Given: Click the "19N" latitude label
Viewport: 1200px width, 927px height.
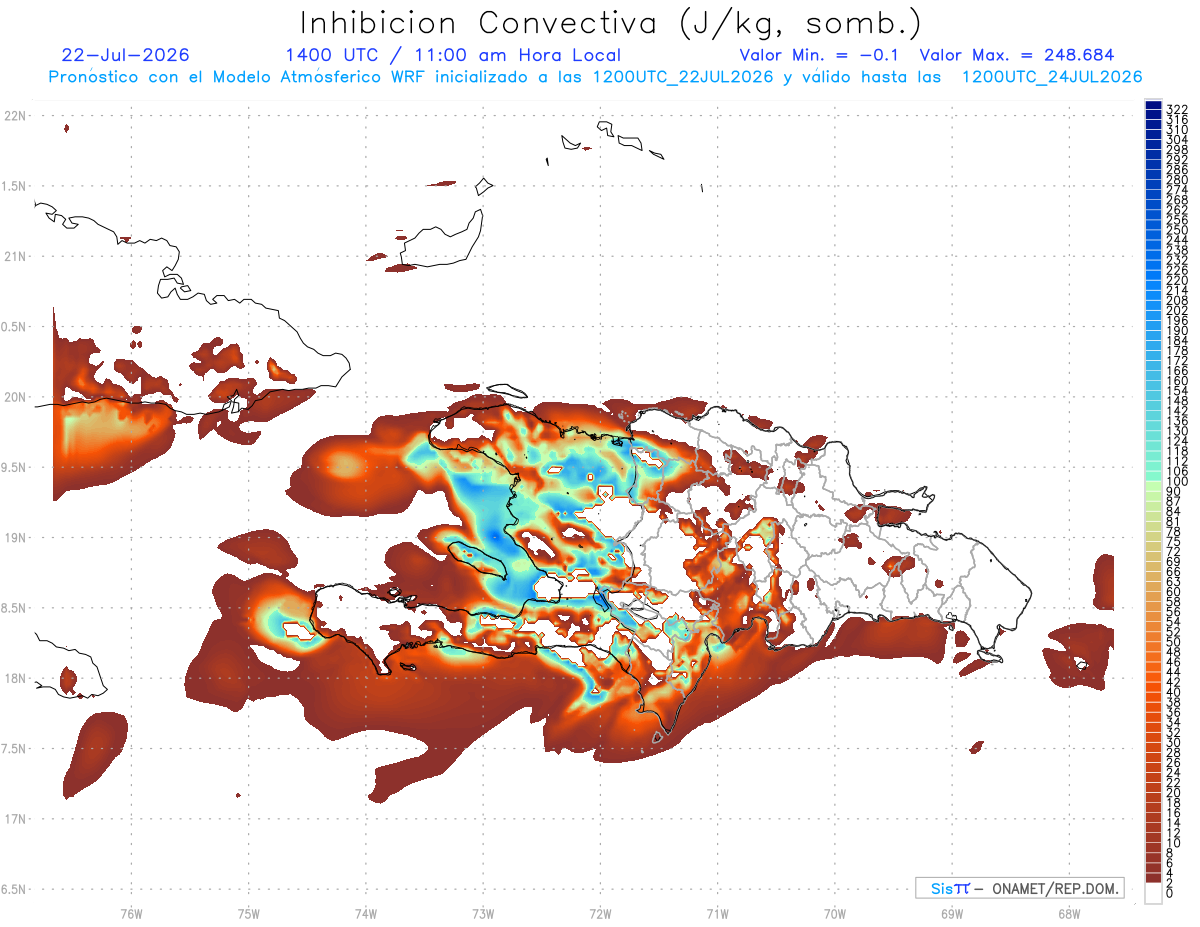Looking at the screenshot, I should pos(15,538).
